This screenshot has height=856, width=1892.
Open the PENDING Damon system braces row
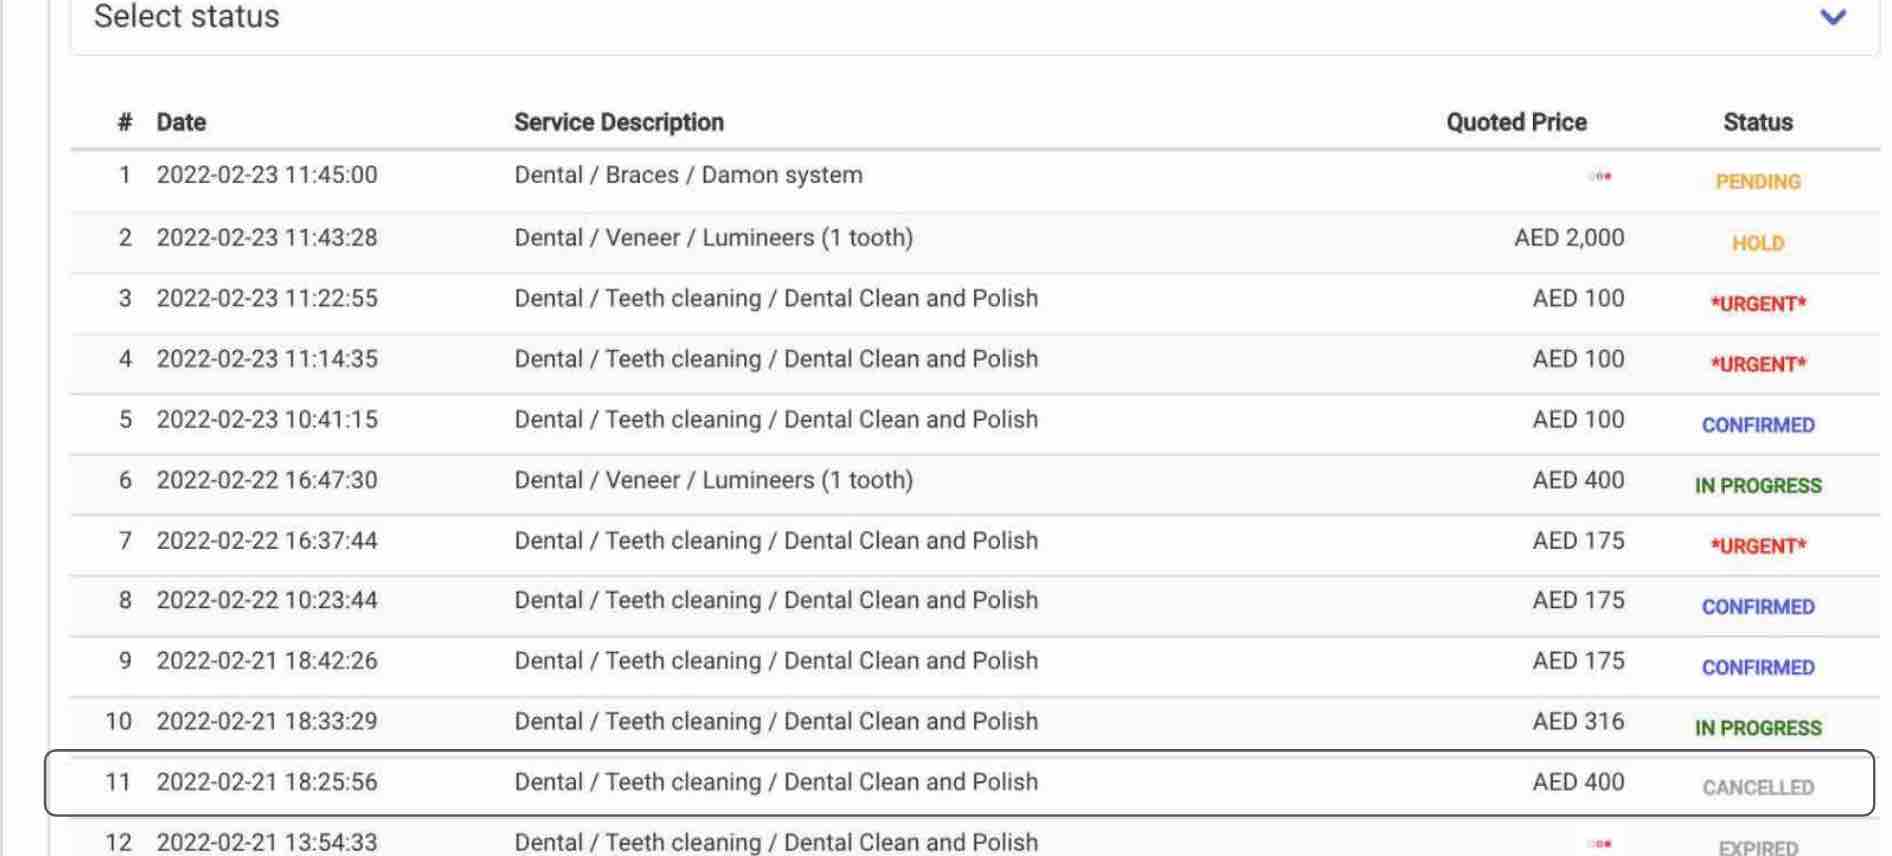(x=975, y=181)
